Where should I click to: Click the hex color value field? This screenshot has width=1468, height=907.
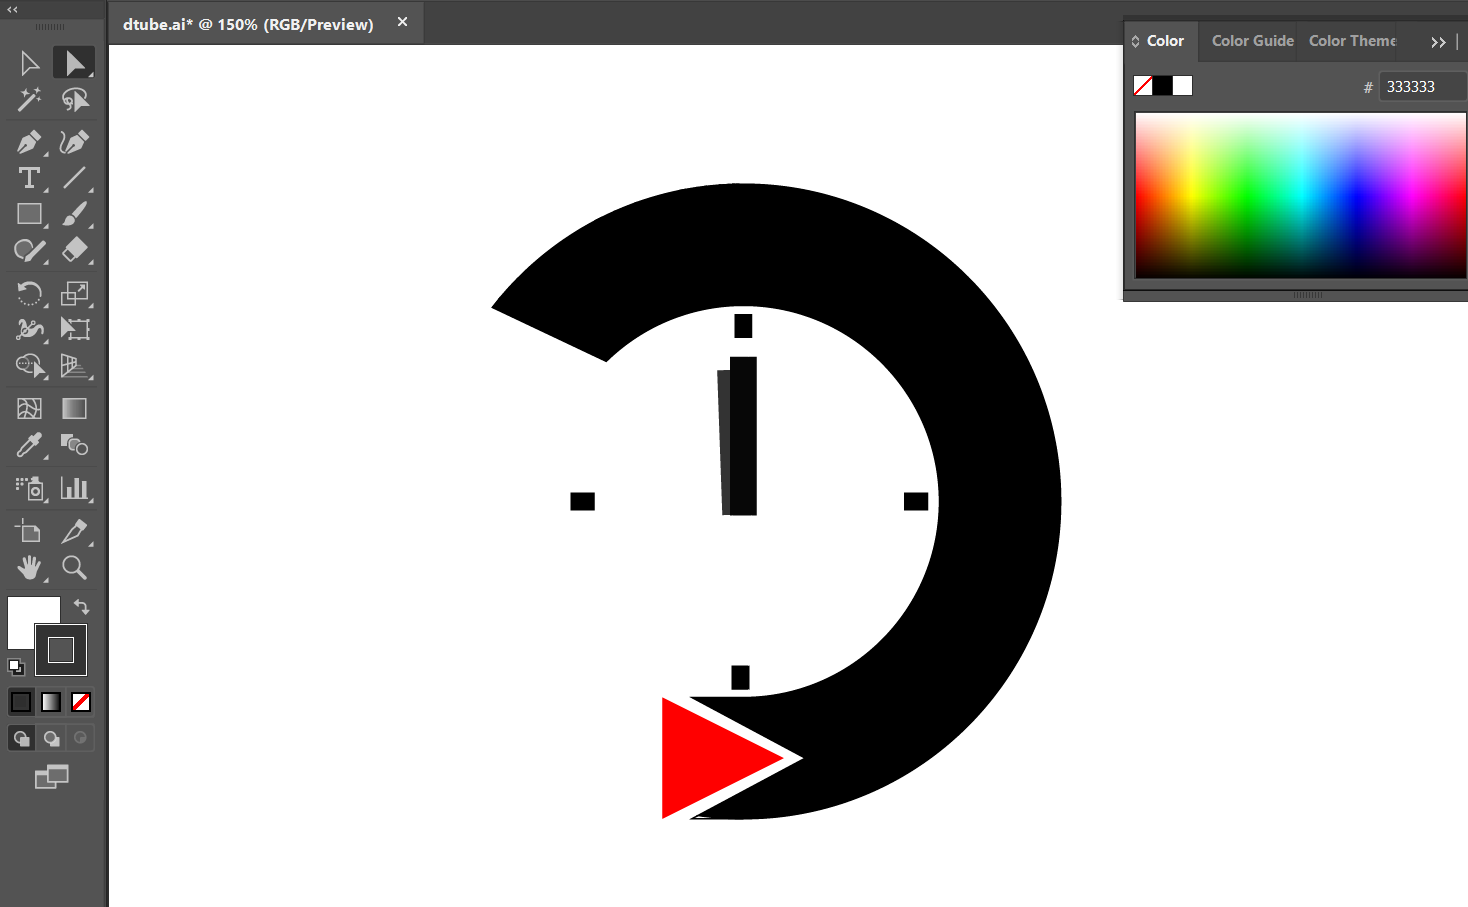[x=1423, y=87]
